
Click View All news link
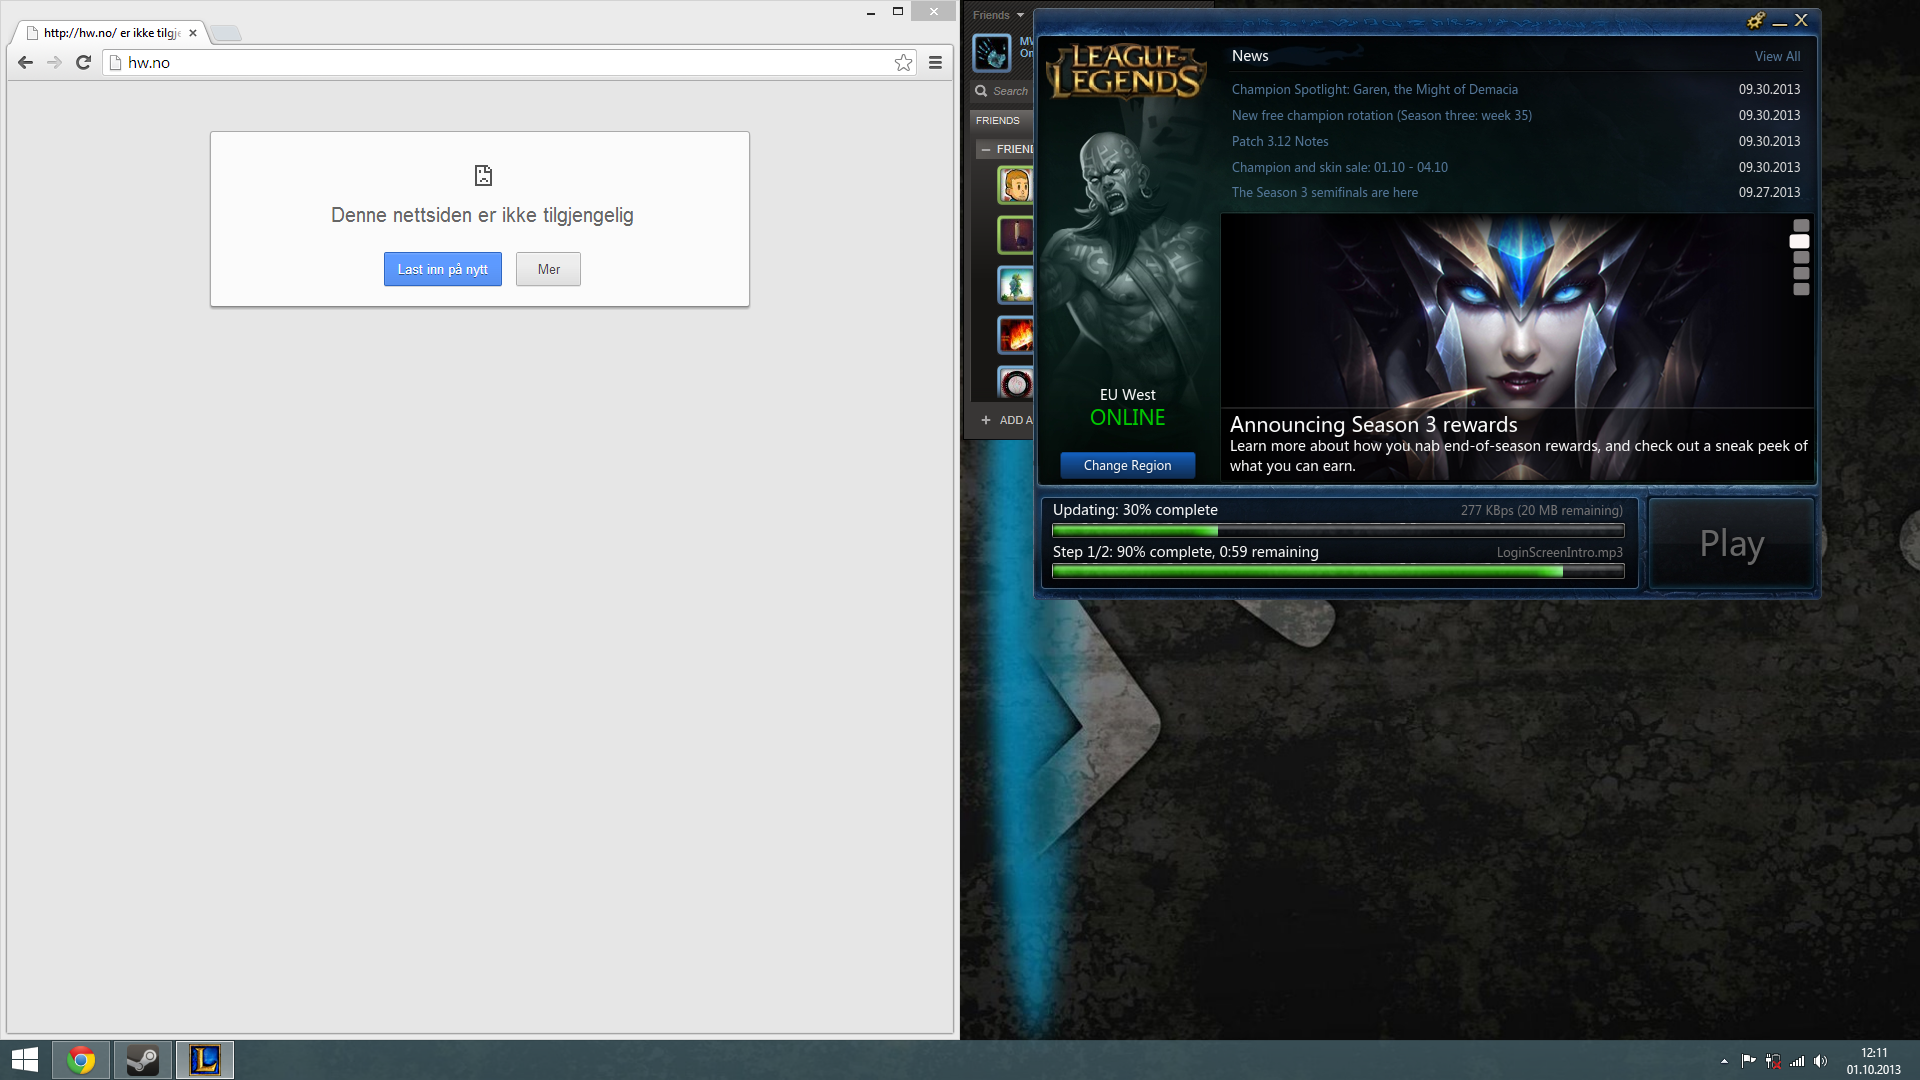click(x=1777, y=57)
